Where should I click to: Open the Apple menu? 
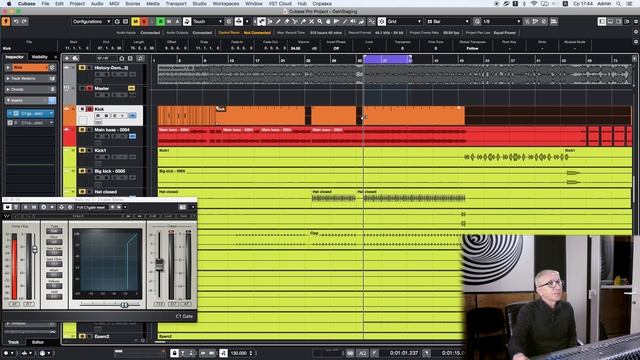click(9, 4)
